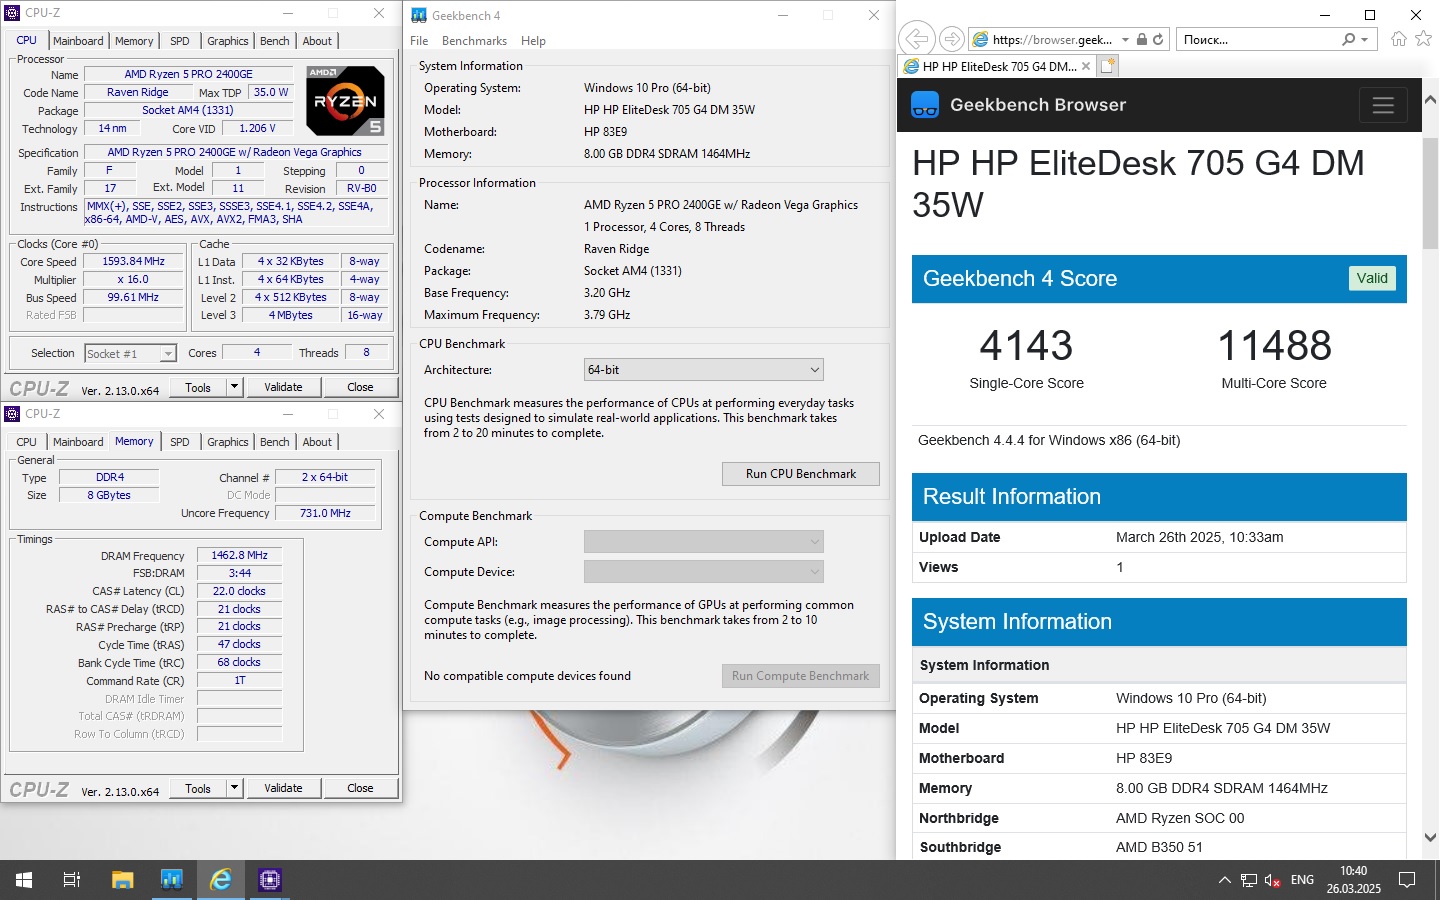
Task: Switch to Internet Explorer taskbar icon
Action: click(221, 880)
